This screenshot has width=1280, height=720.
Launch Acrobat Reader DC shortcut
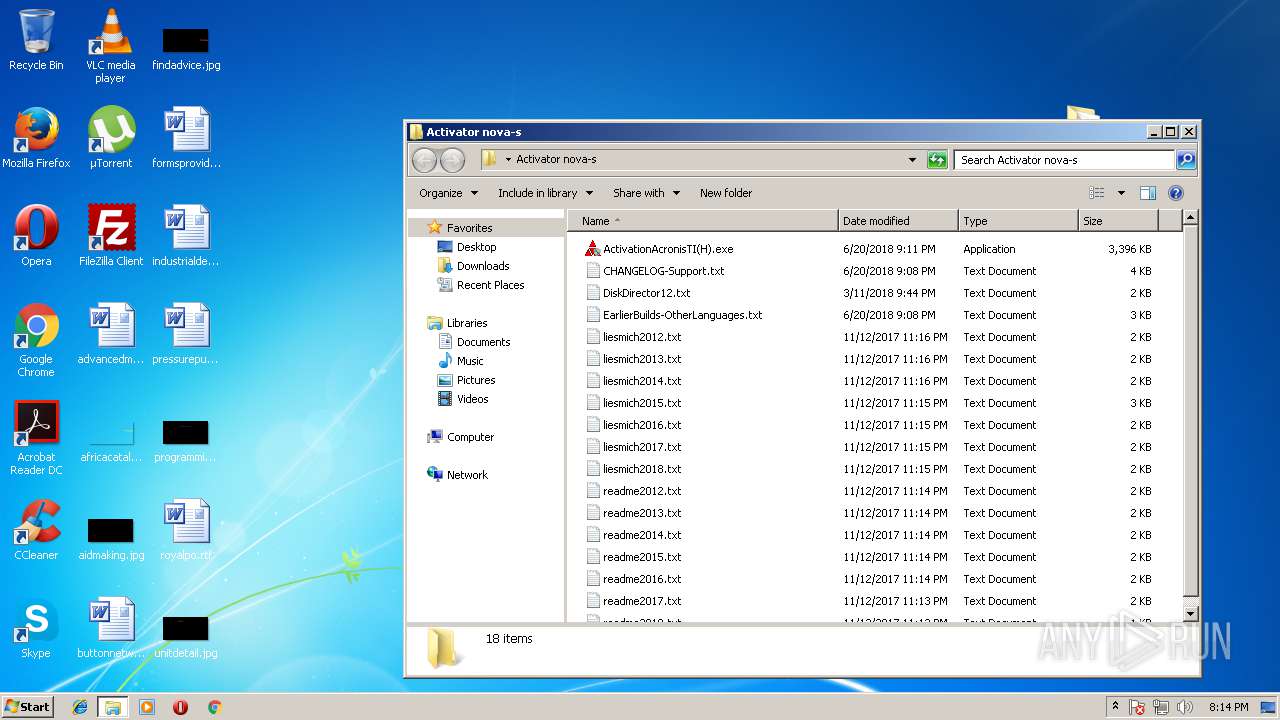[36, 438]
